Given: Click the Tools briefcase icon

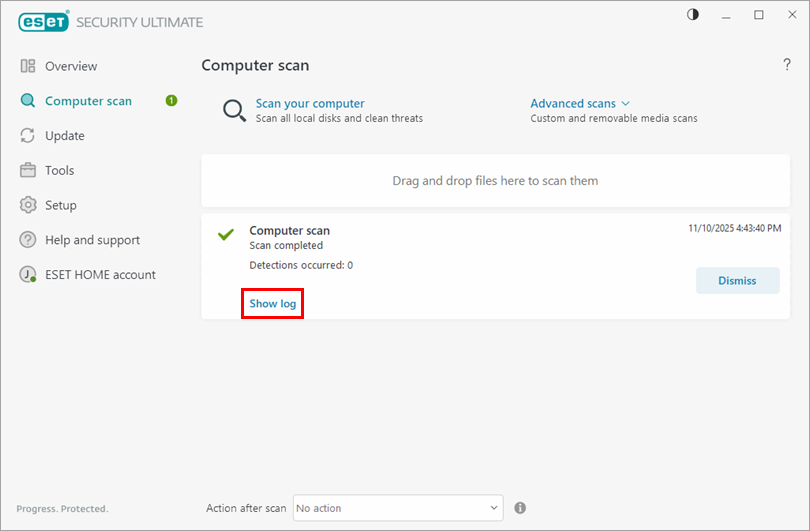Looking at the screenshot, I should pyautogui.click(x=28, y=171).
